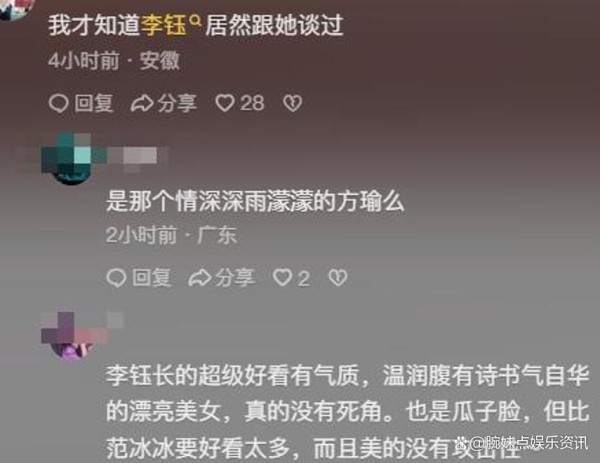Click the reply bubble icon on the 广东 comment
The width and height of the screenshot is (600, 463).
point(116,277)
